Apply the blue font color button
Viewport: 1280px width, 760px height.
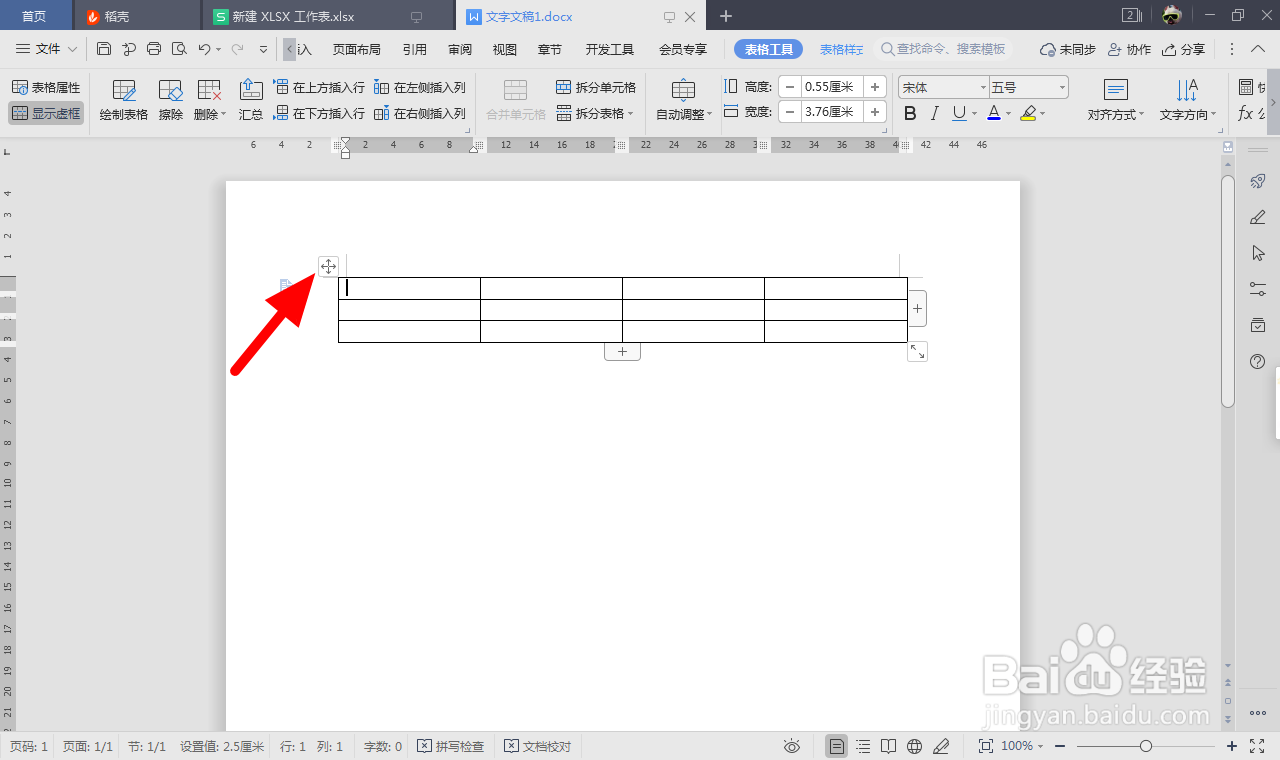click(994, 114)
